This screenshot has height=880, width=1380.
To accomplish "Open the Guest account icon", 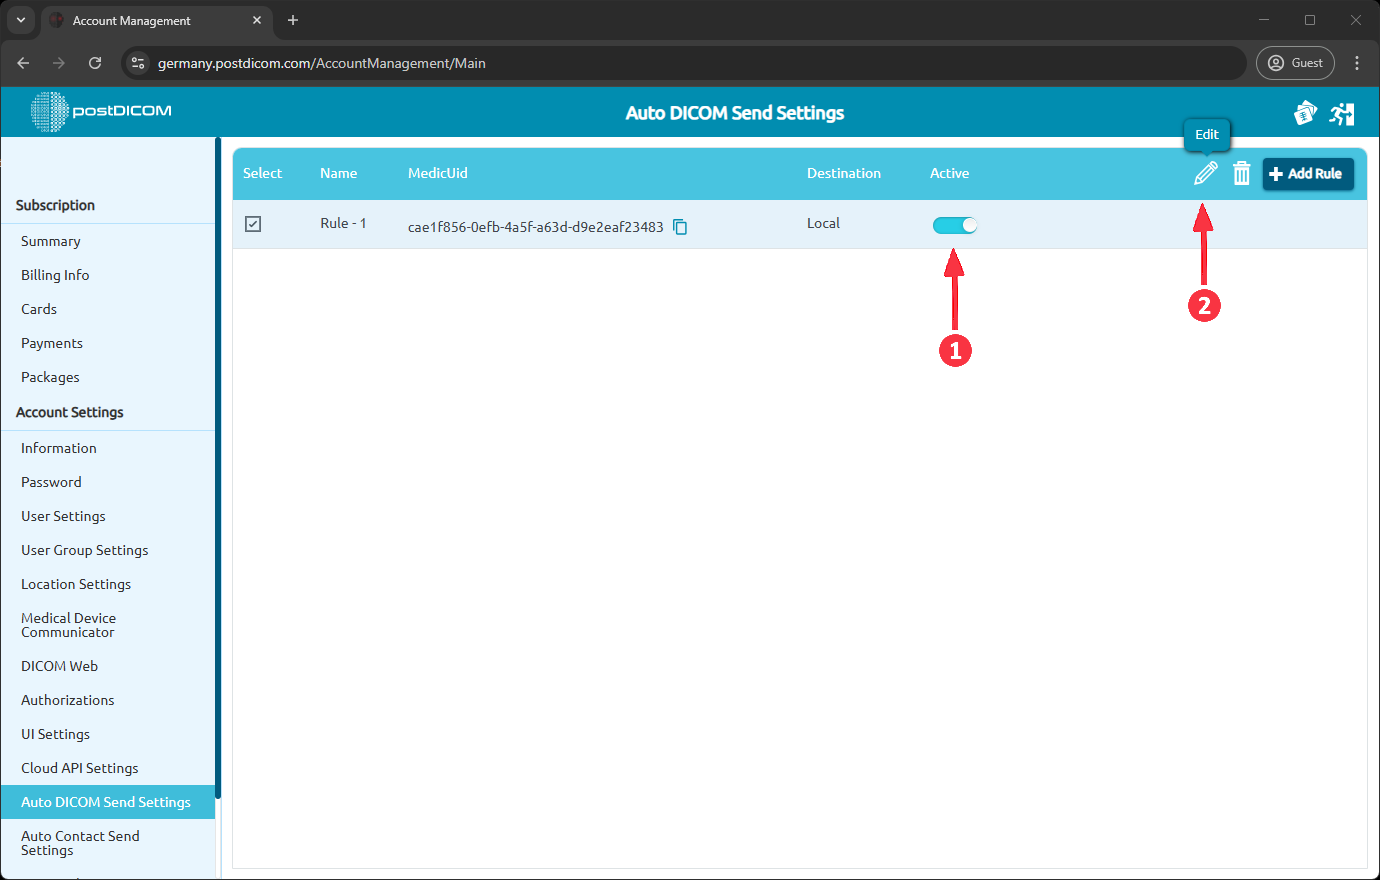I will [1295, 62].
